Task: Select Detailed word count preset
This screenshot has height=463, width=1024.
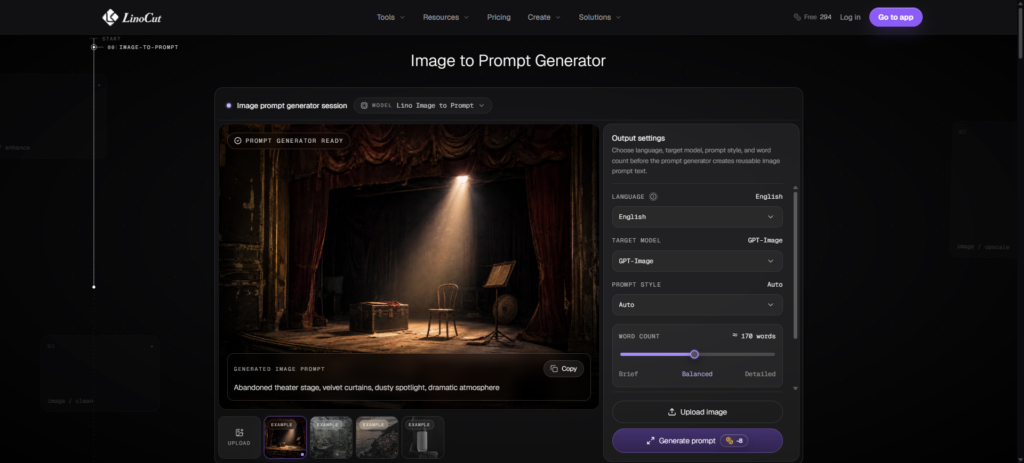Action: 760,374
